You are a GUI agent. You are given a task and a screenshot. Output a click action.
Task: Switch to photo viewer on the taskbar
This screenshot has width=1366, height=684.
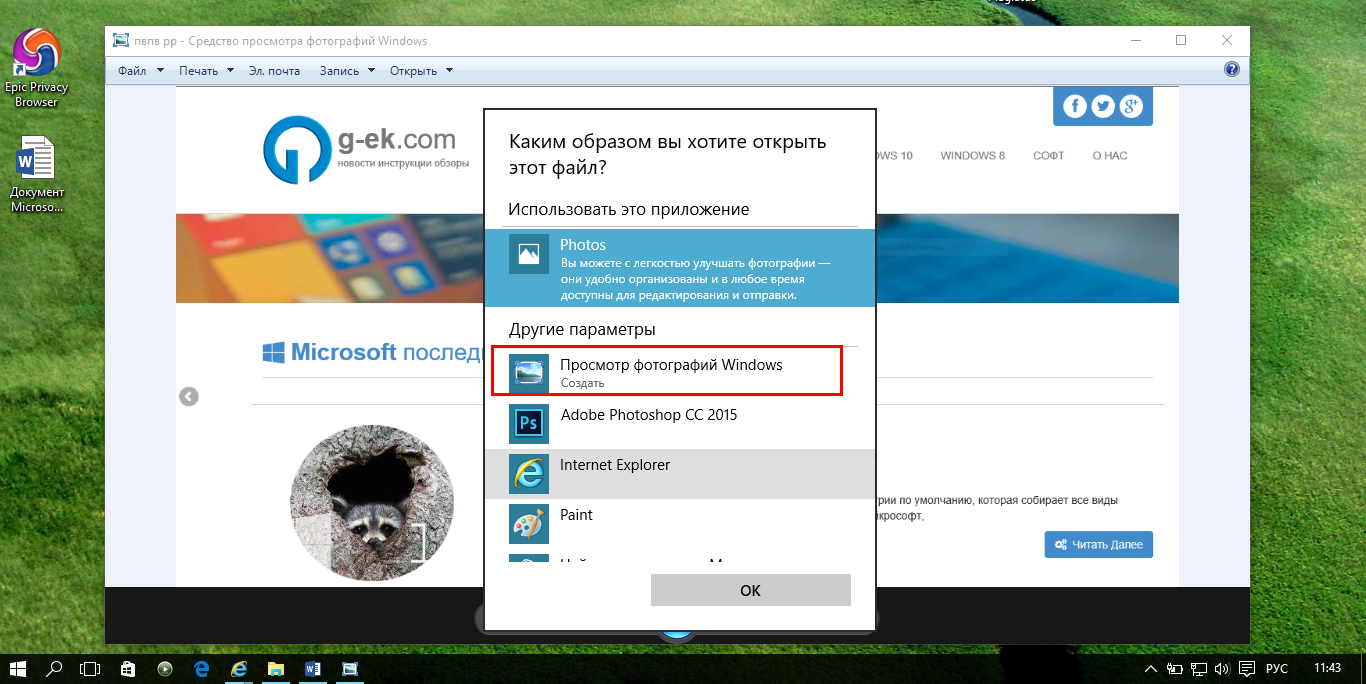[x=350, y=668]
